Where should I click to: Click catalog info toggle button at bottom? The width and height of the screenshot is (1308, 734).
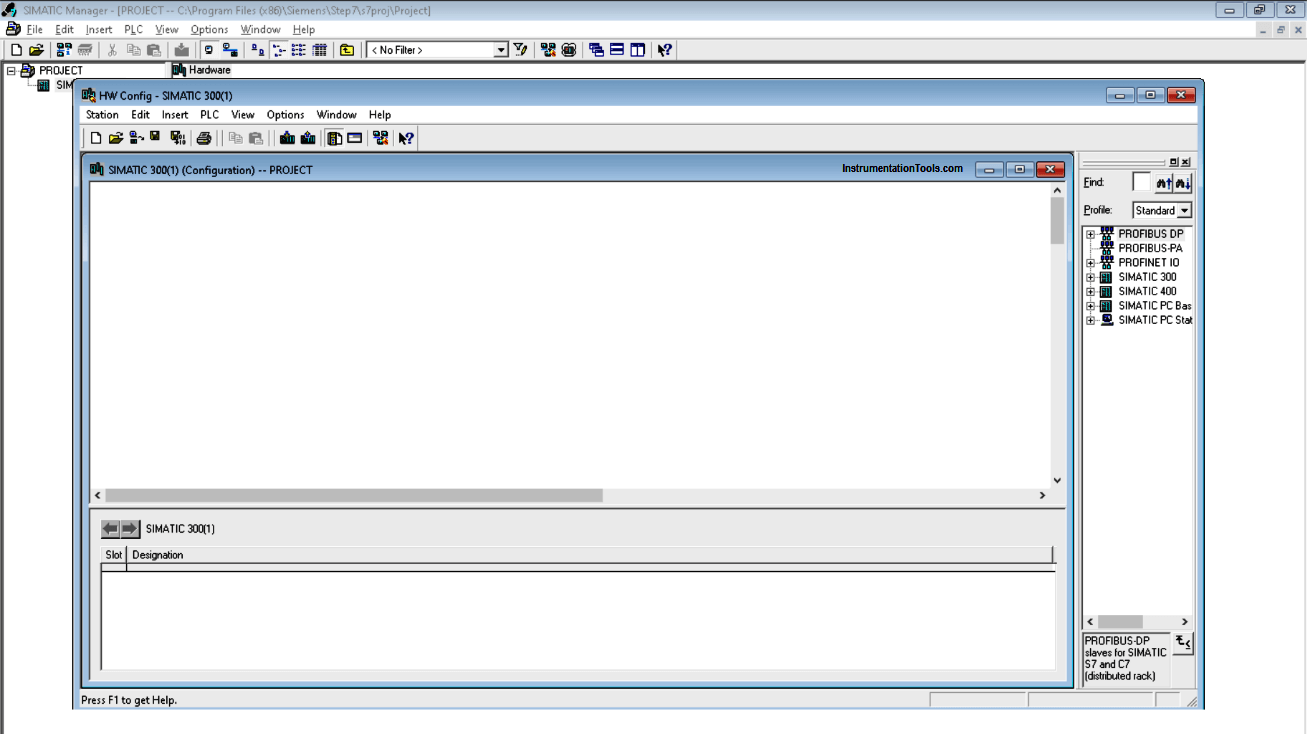tap(1183, 643)
